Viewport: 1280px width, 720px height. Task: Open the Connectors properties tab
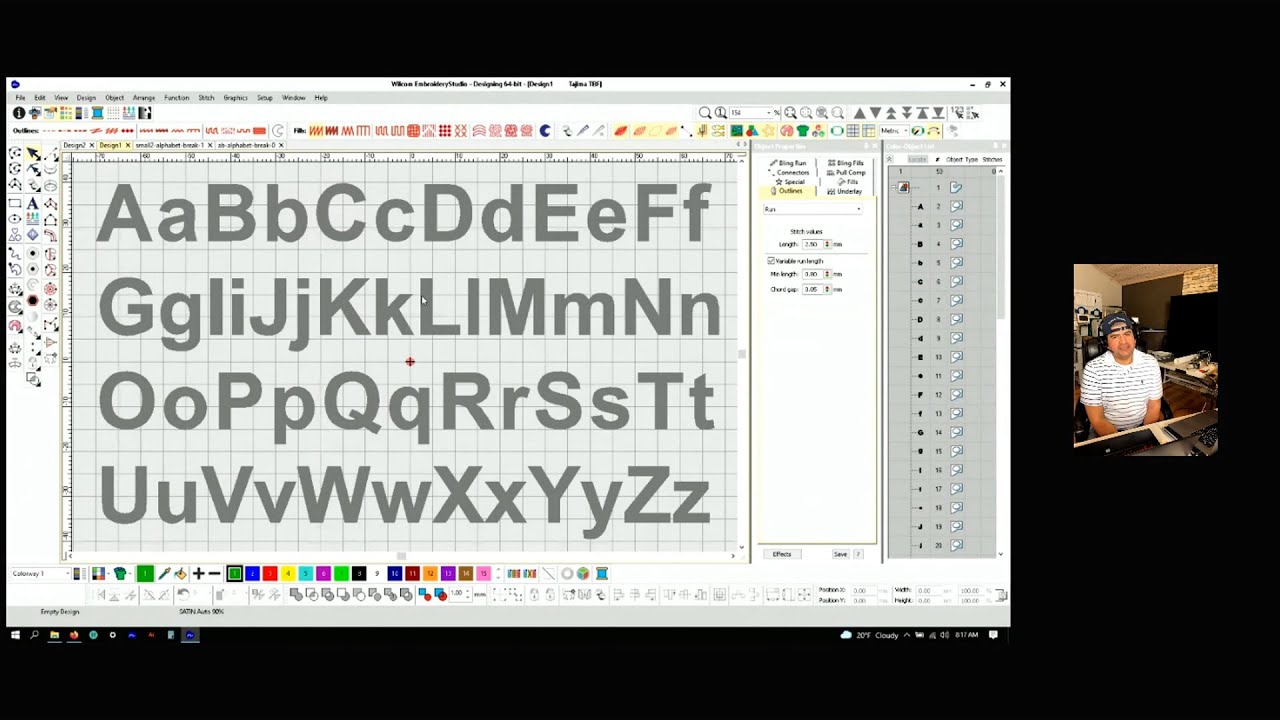(x=790, y=172)
